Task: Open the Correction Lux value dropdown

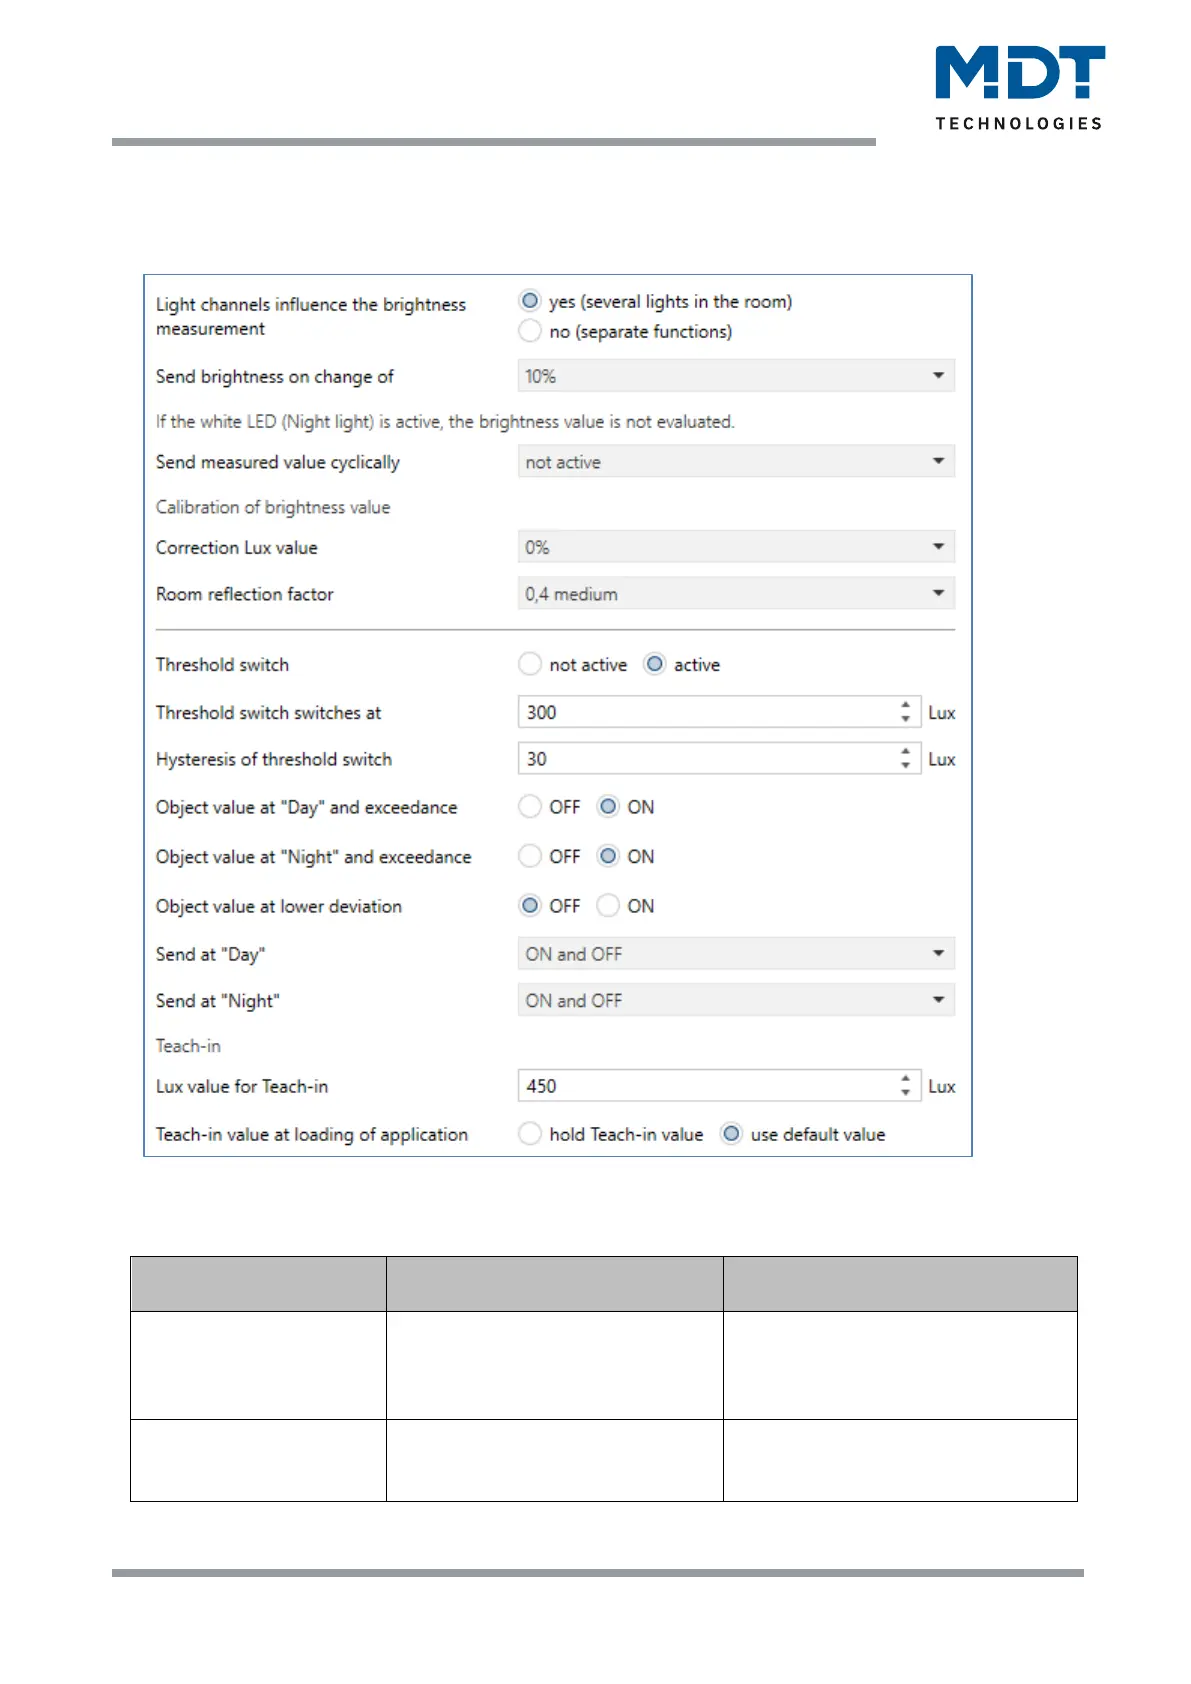Action: 736,547
